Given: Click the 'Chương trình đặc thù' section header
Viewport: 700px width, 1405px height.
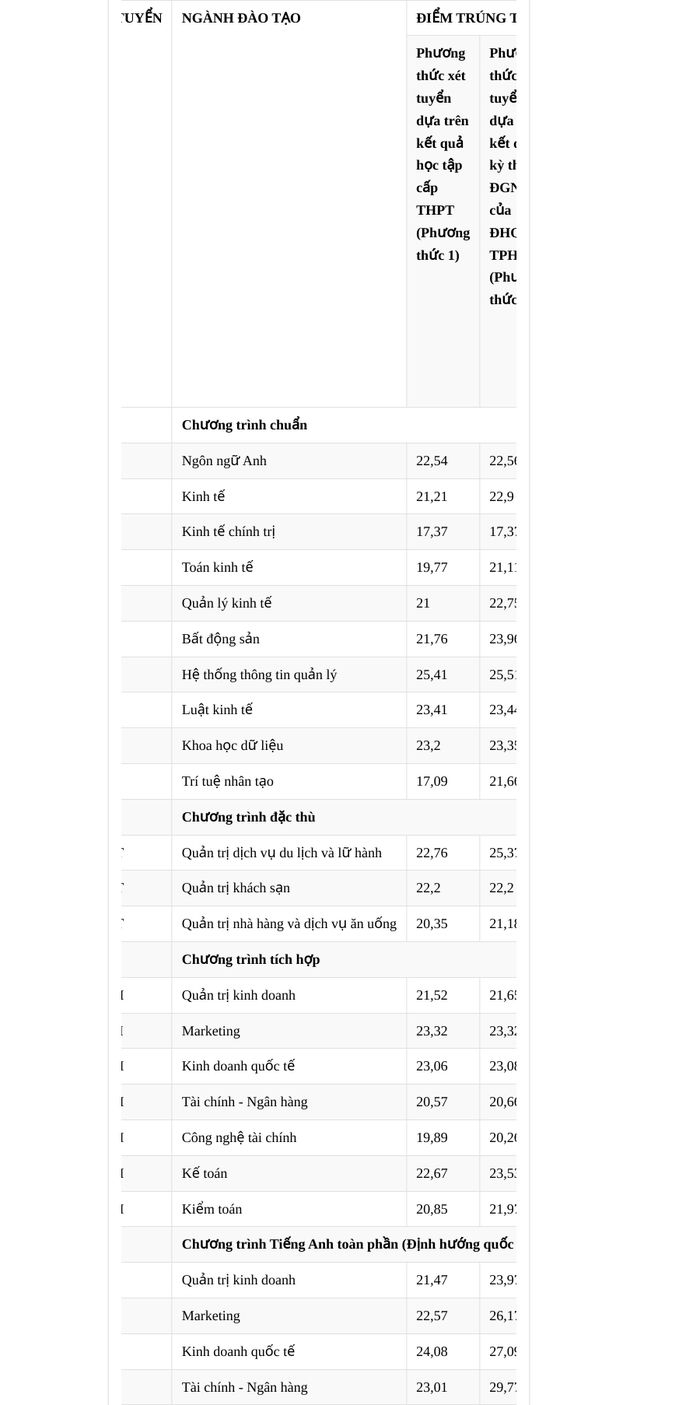Looking at the screenshot, I should pos(248,817).
